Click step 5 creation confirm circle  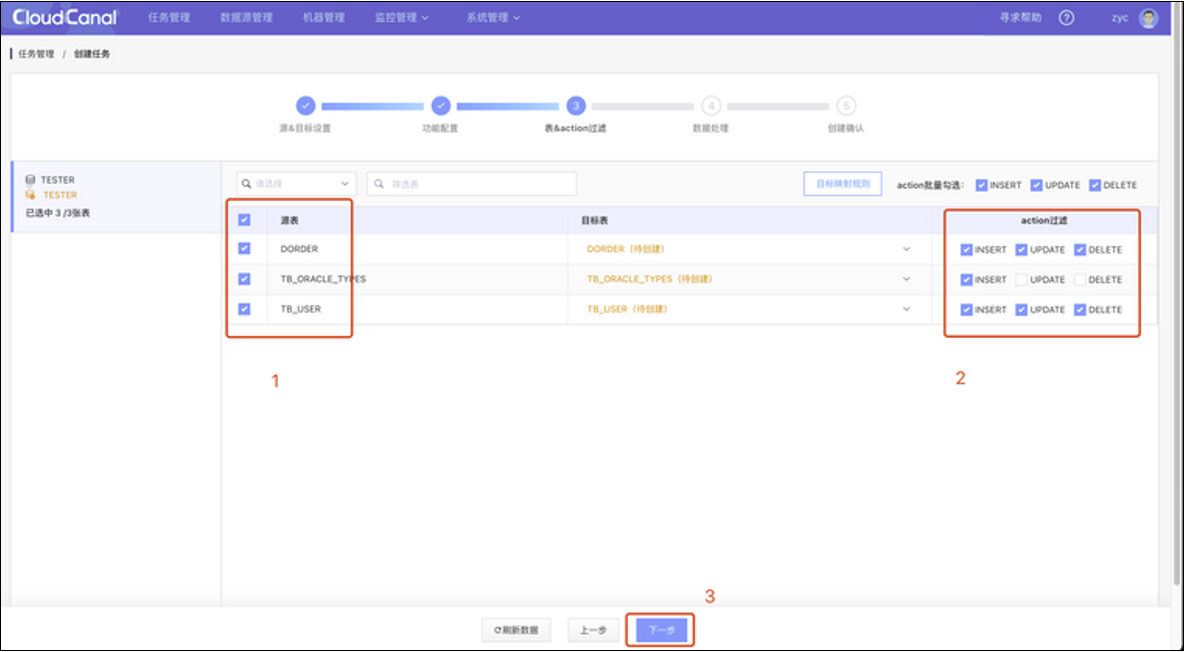[846, 106]
